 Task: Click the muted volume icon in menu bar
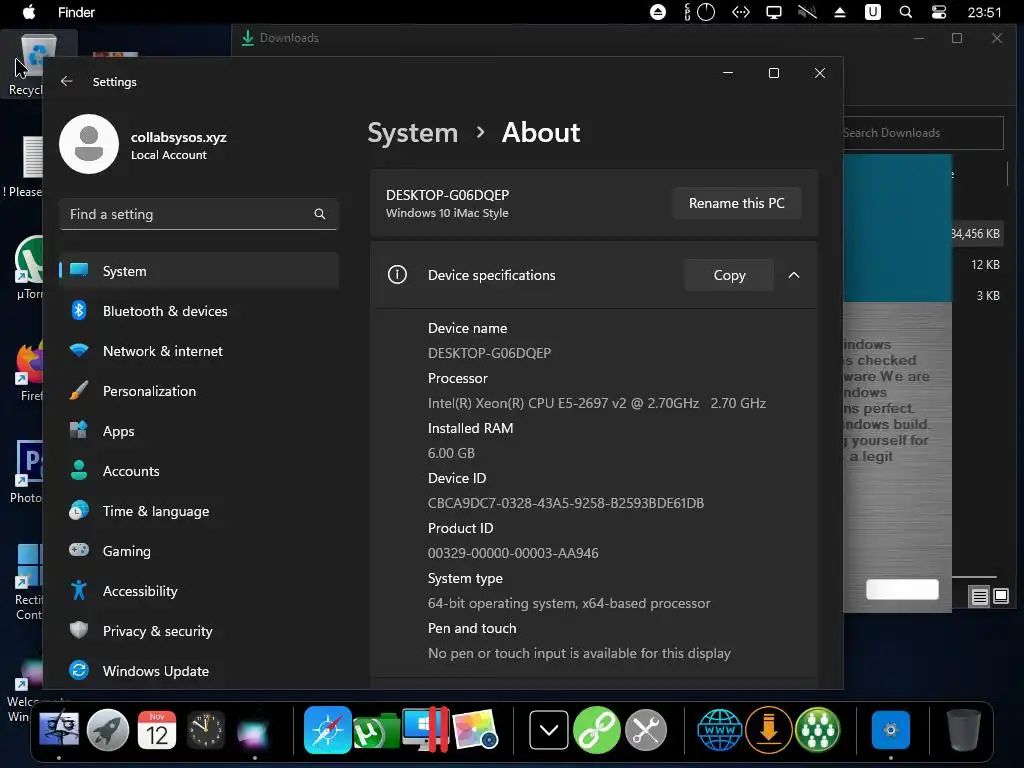807,12
